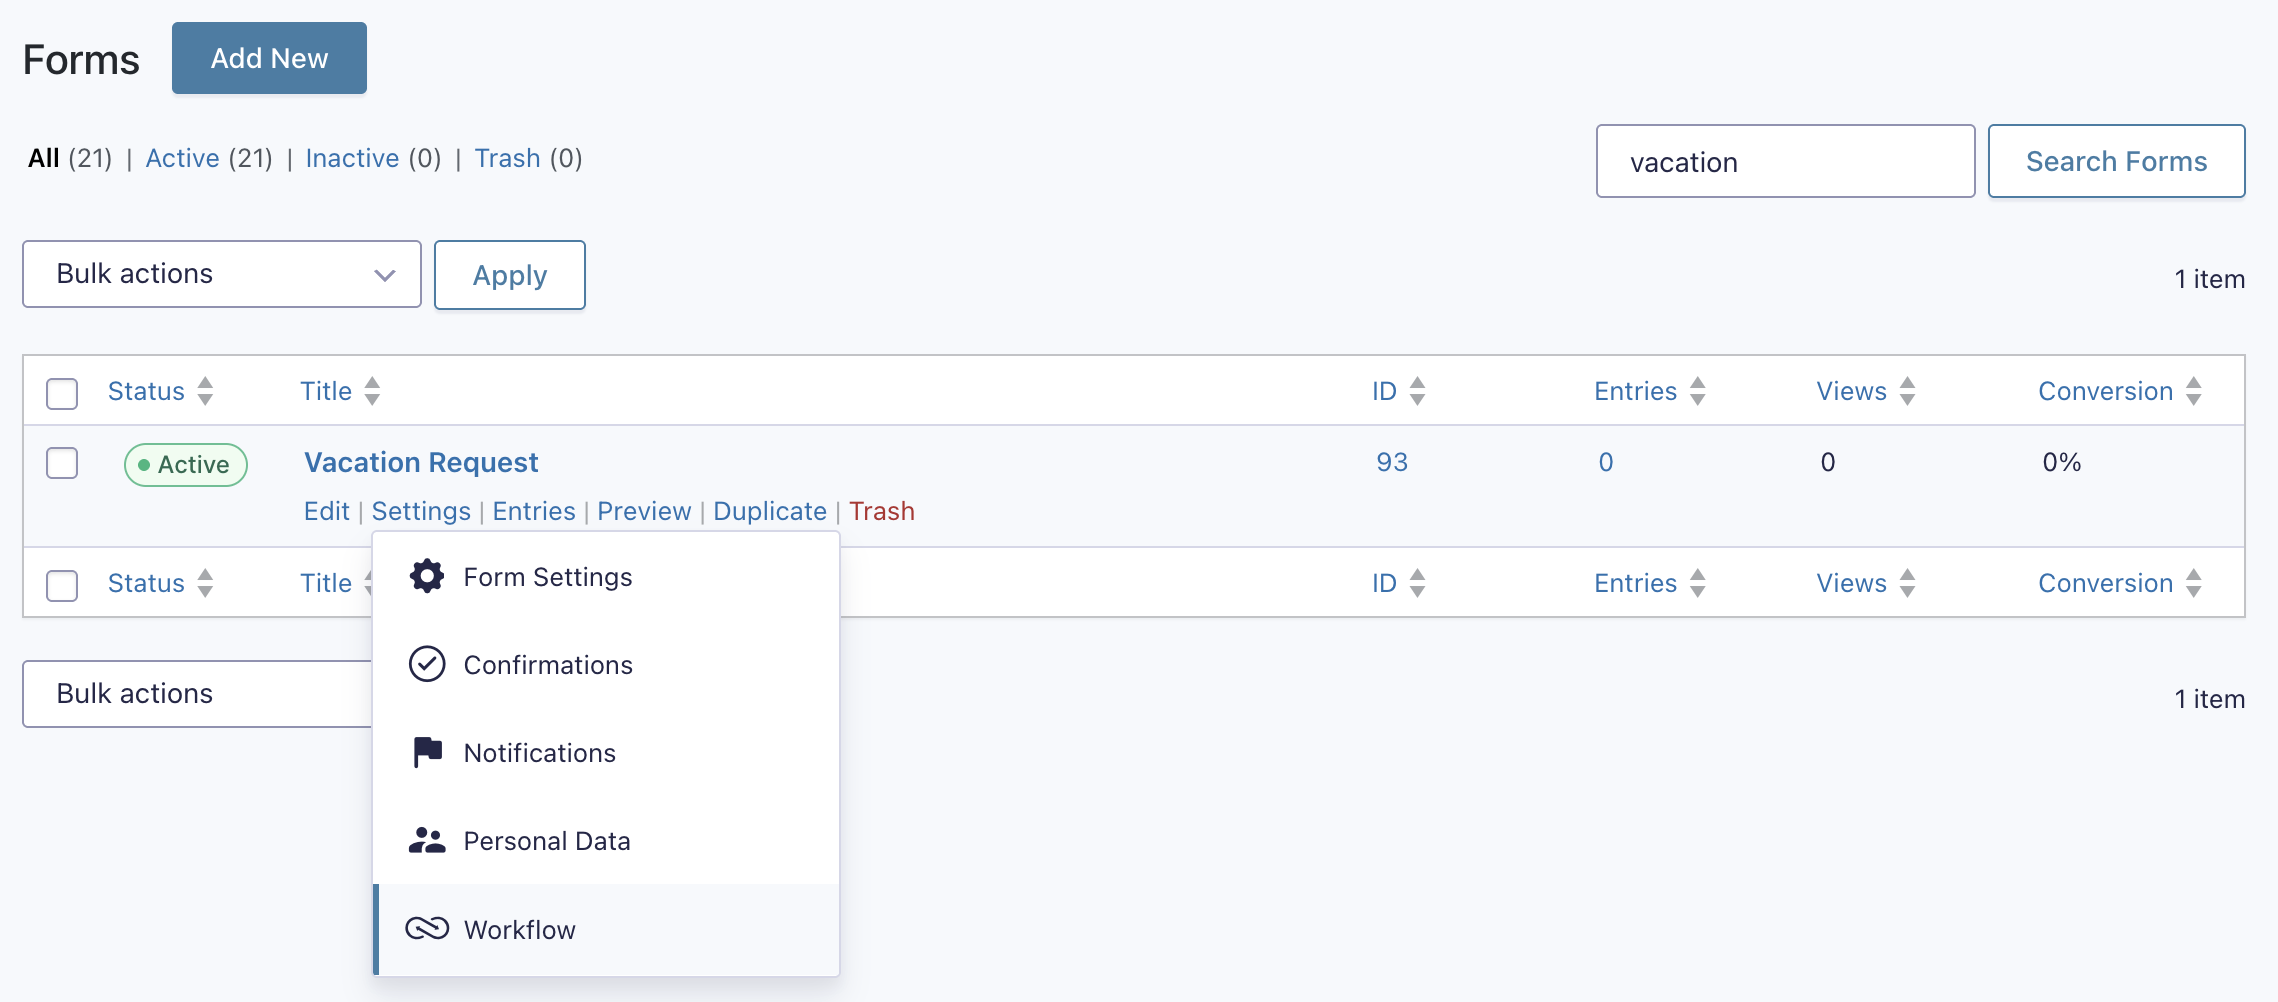
Task: Click the Workflow loop icon
Action: pos(427,929)
